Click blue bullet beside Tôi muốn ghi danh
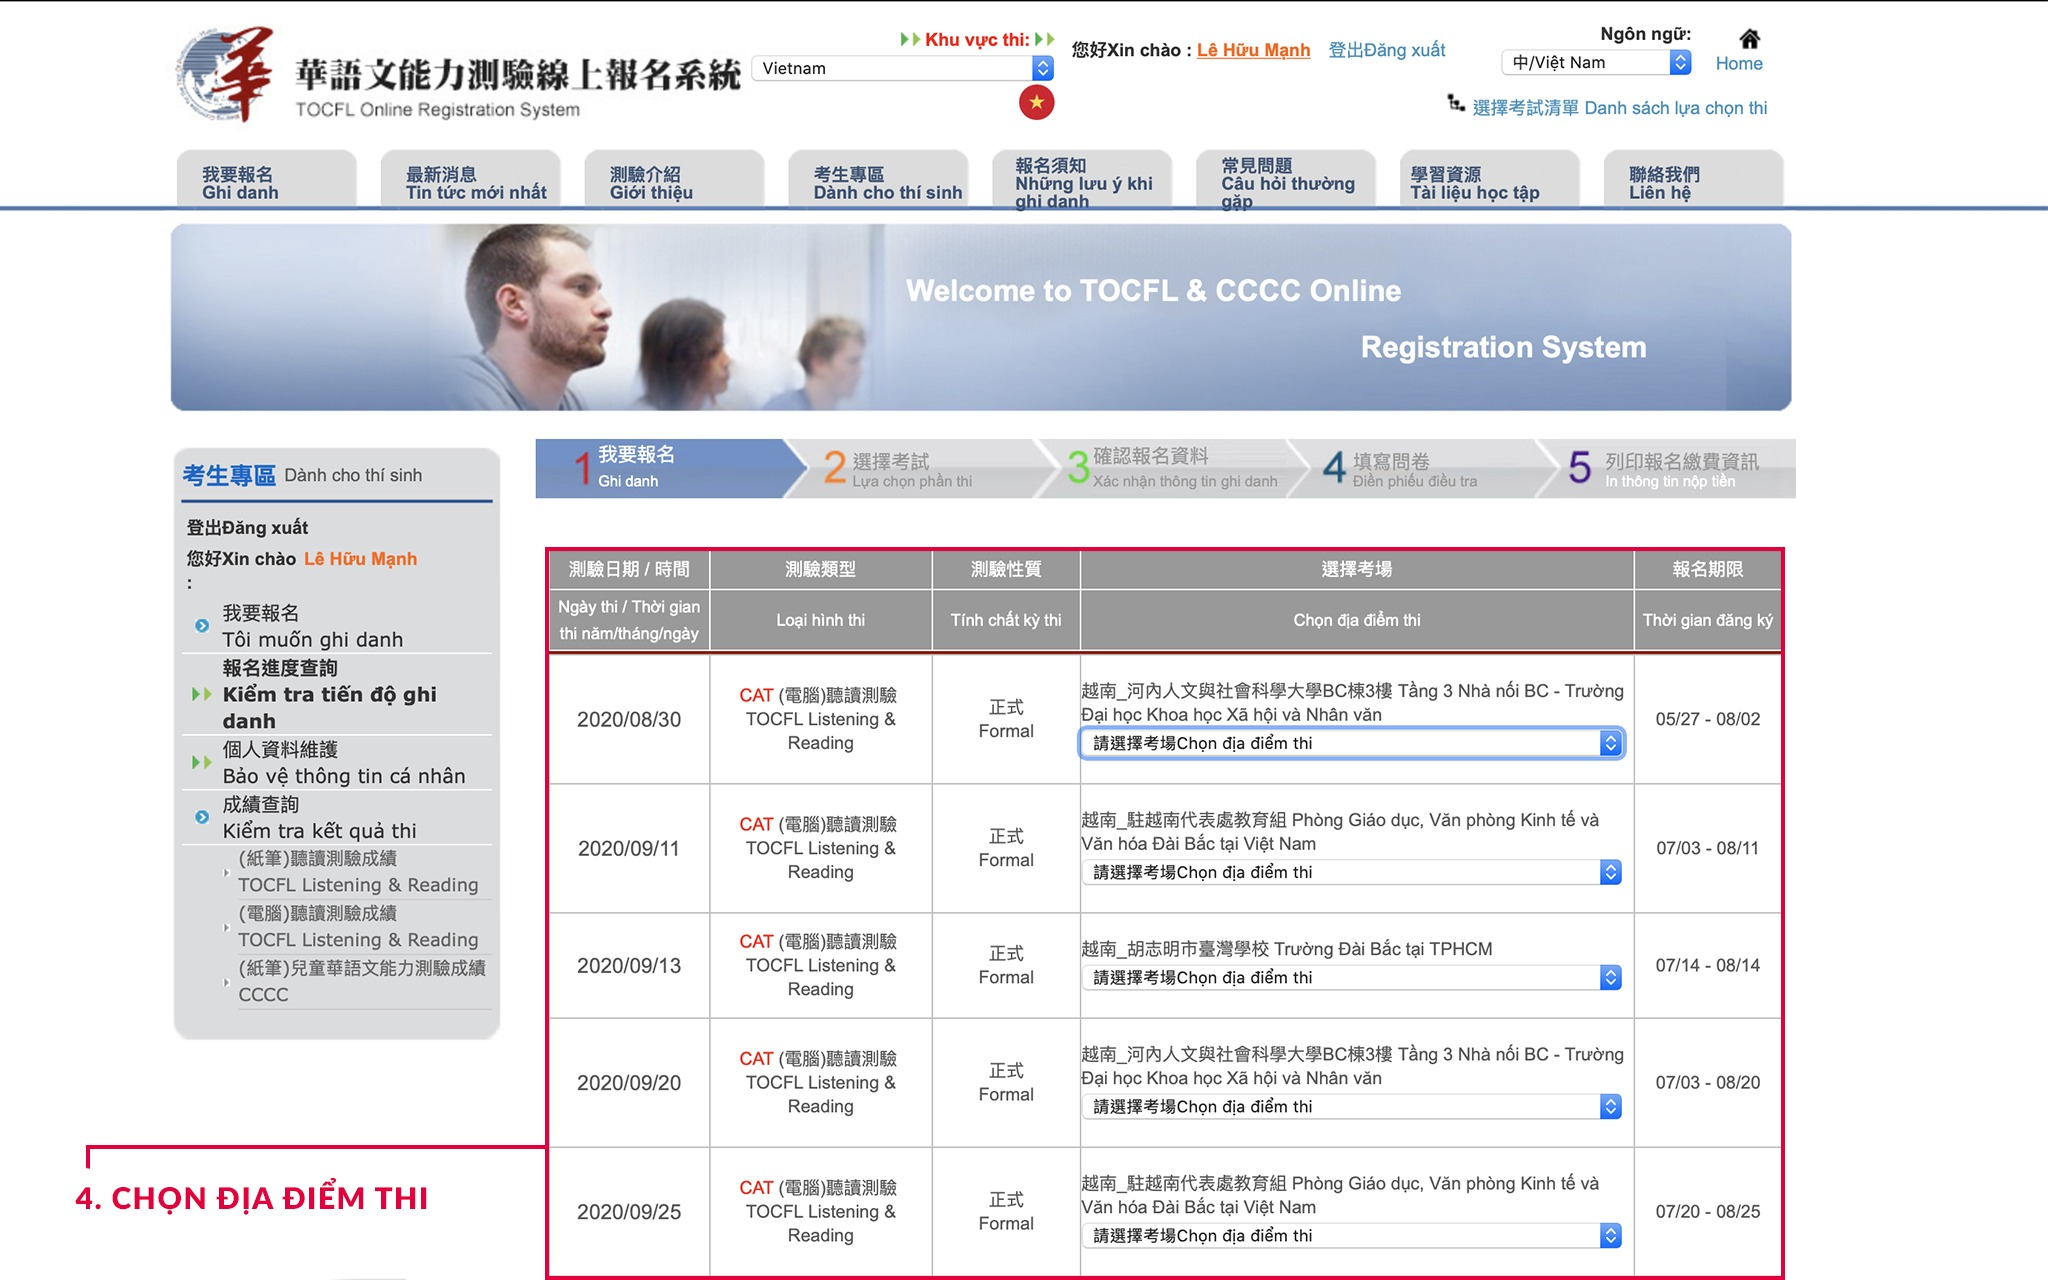 click(202, 626)
